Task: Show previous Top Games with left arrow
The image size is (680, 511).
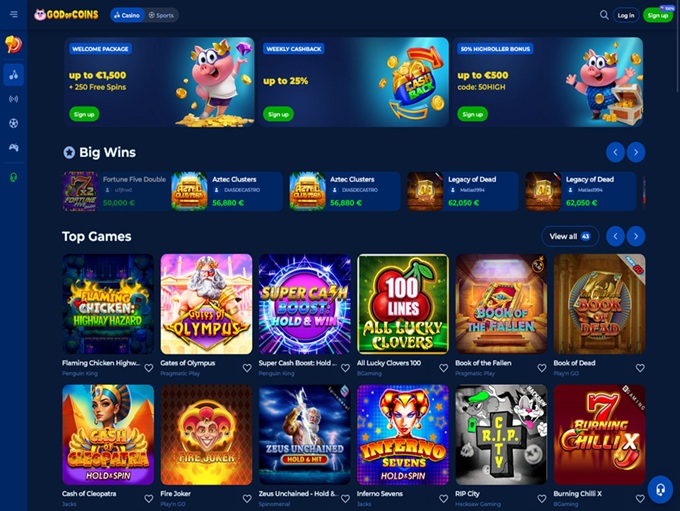Action: click(615, 236)
